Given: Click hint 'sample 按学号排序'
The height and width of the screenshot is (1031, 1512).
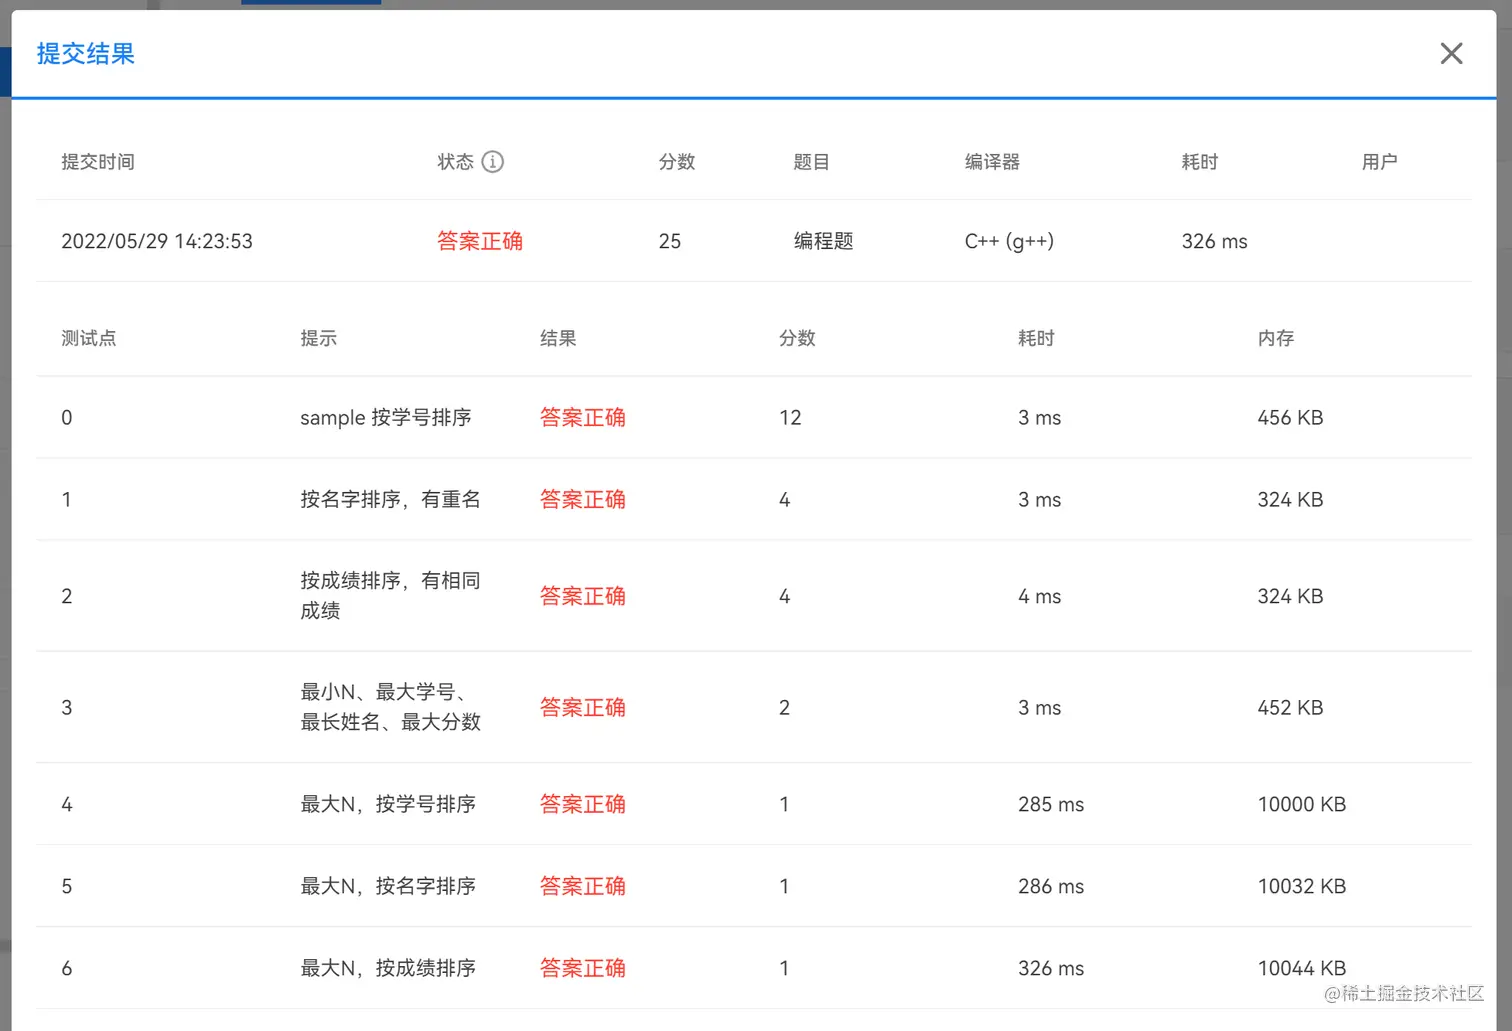Looking at the screenshot, I should tap(386, 418).
